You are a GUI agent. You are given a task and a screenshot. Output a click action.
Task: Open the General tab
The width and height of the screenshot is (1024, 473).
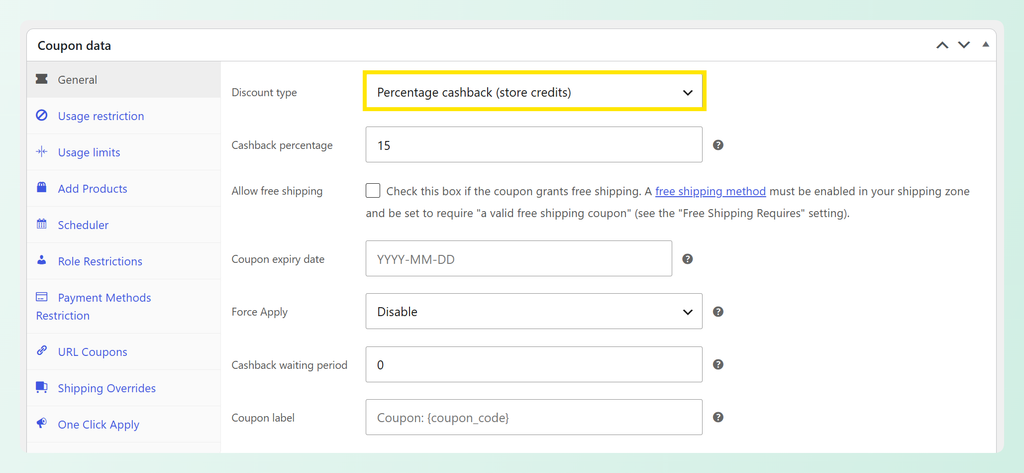coord(123,80)
